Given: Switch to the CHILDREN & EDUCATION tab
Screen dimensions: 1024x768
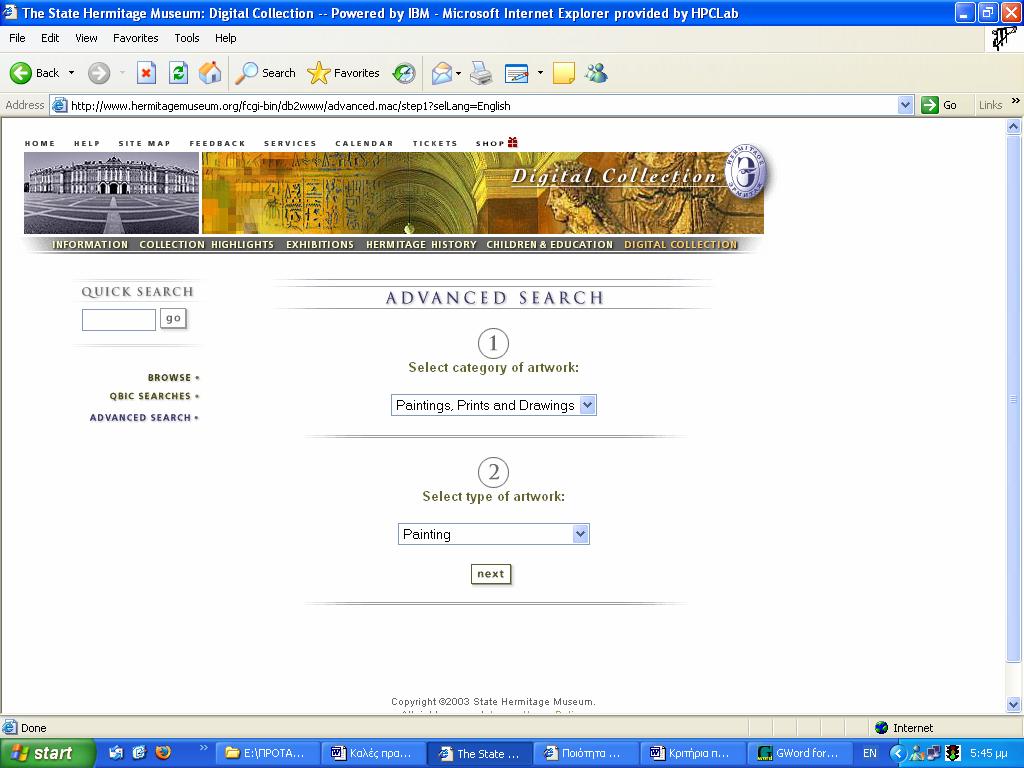Looking at the screenshot, I should (x=550, y=244).
